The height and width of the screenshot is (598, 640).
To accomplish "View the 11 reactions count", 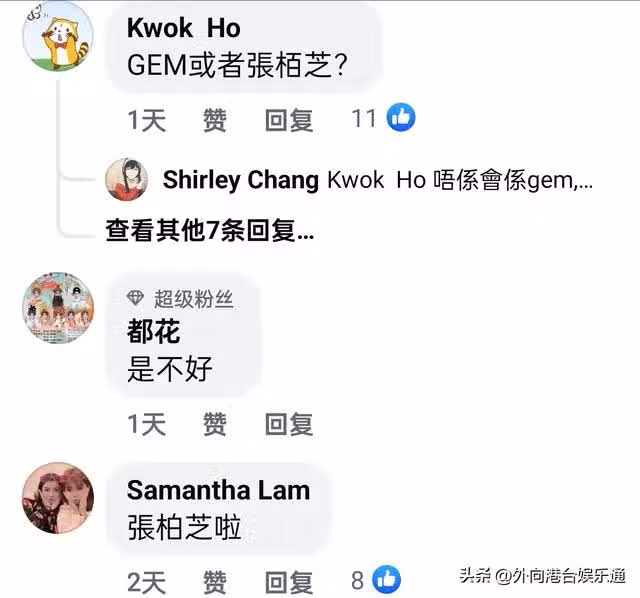I will pos(363,118).
